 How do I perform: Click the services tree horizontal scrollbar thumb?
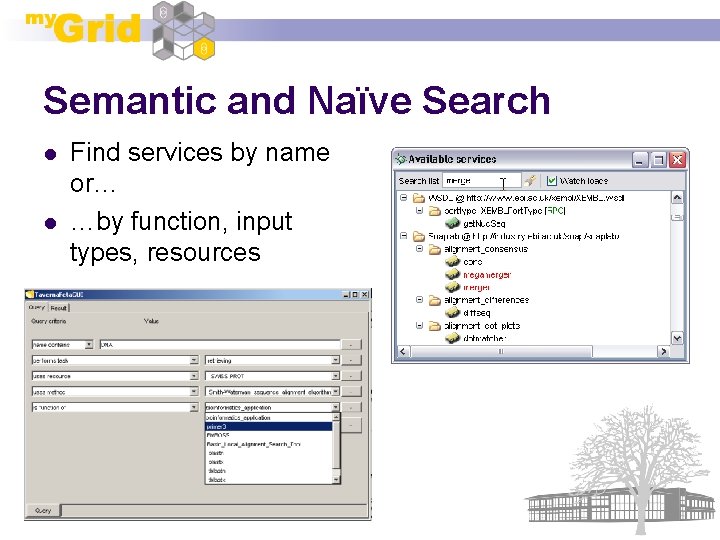(x=501, y=352)
